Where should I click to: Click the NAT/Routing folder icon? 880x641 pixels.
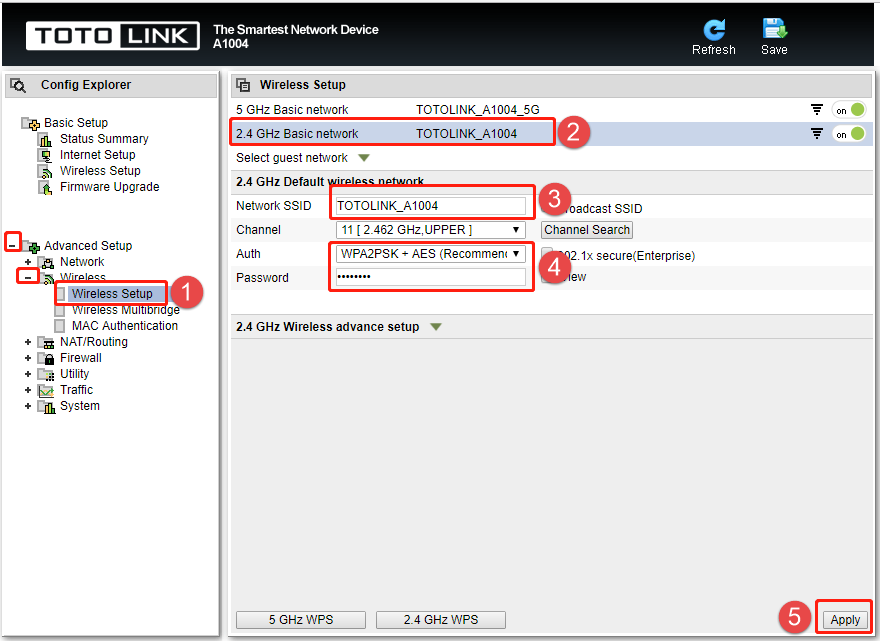[x=46, y=342]
